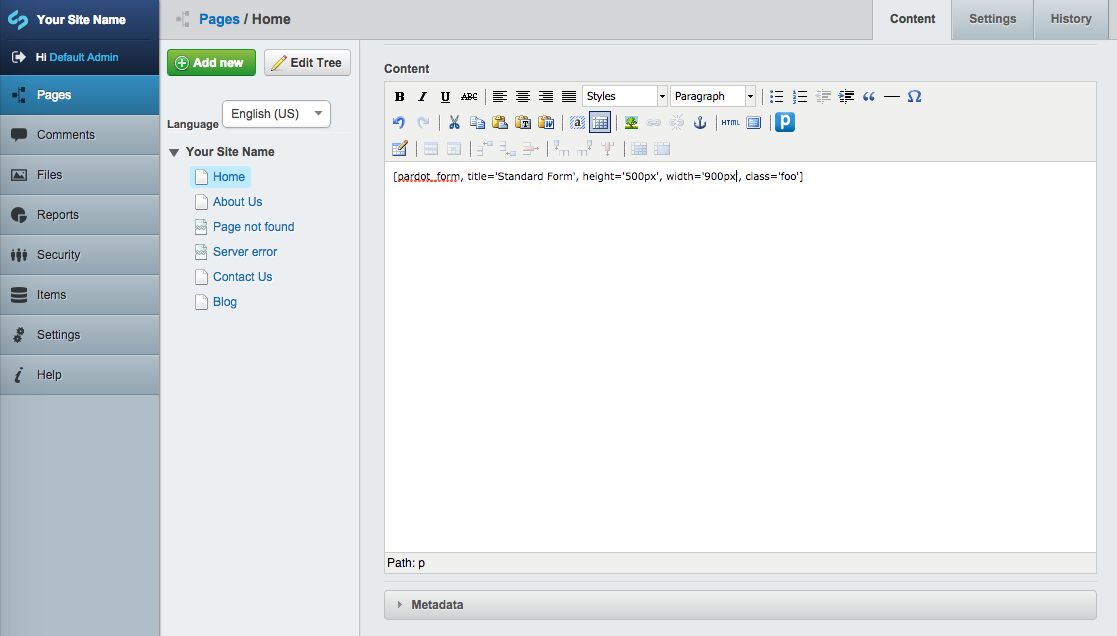The image size is (1117, 636).
Task: Toggle the unordered list formatting
Action: 776,96
